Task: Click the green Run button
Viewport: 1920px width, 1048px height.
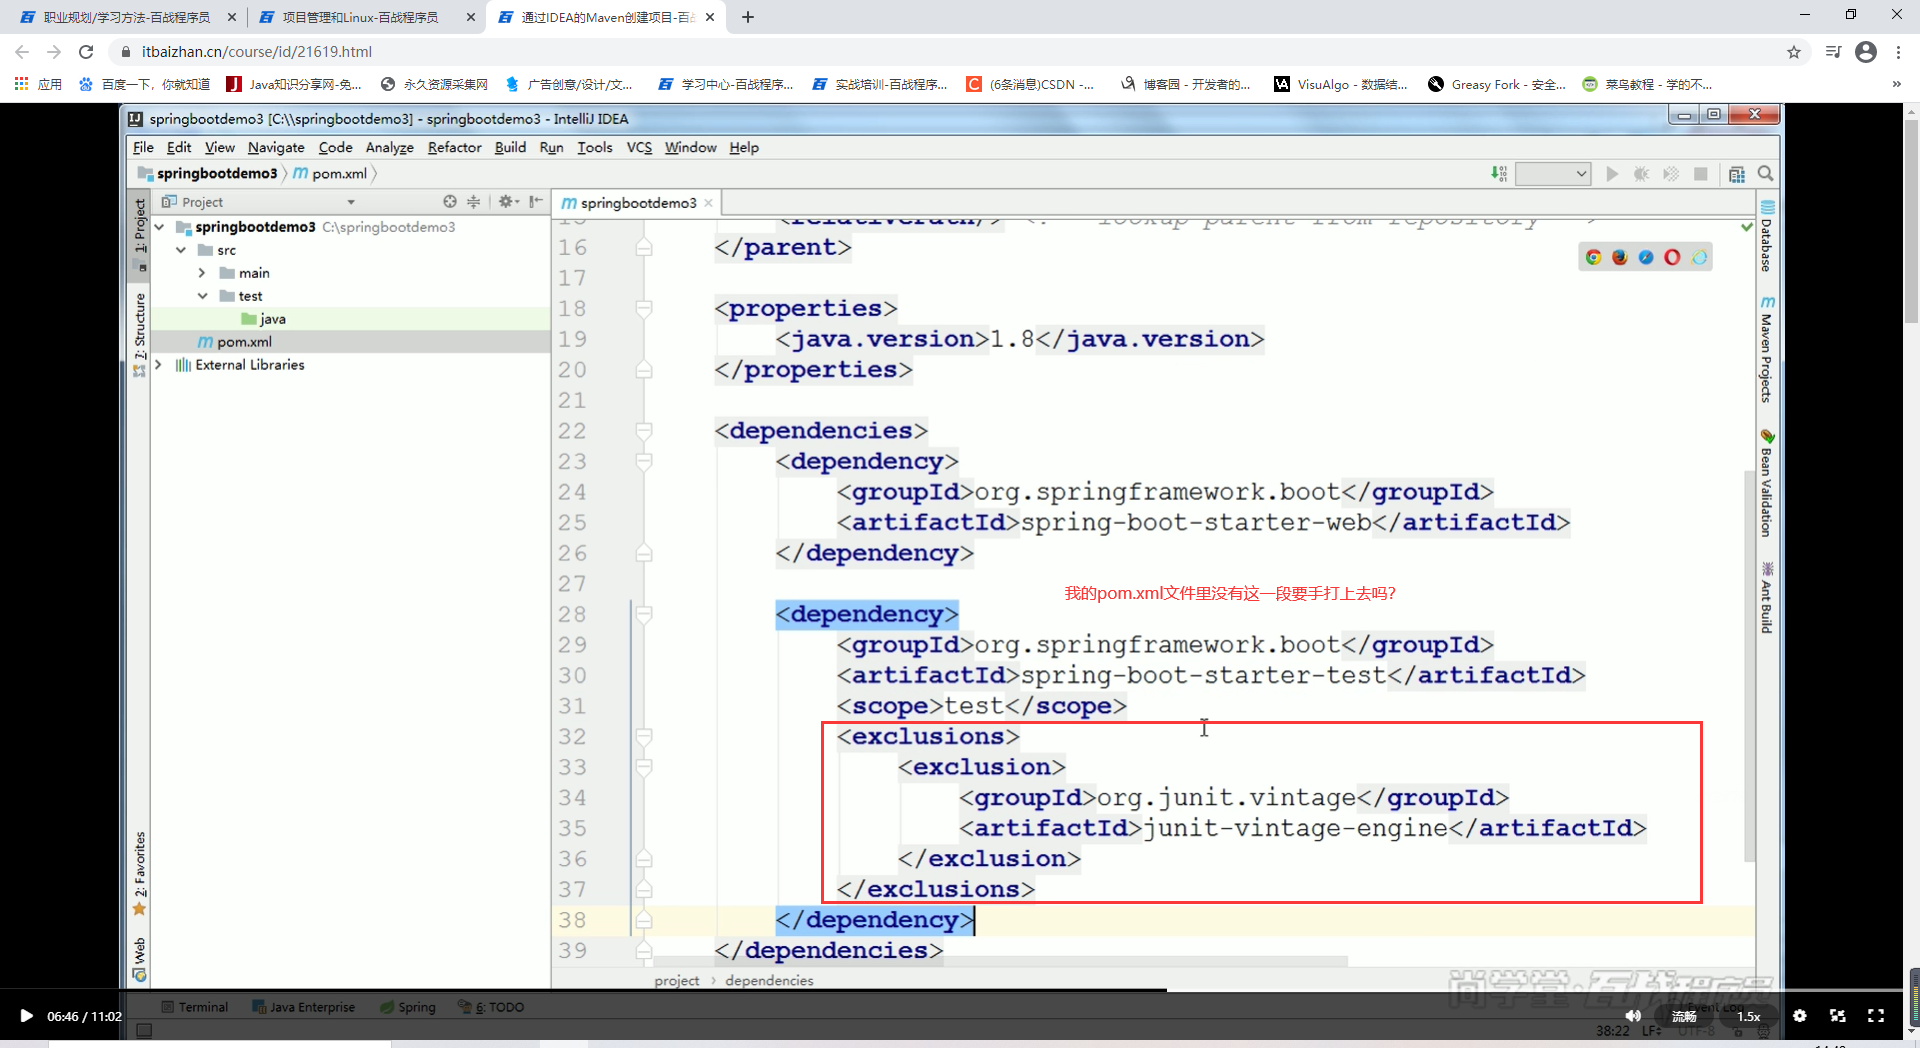Action: click(1612, 174)
